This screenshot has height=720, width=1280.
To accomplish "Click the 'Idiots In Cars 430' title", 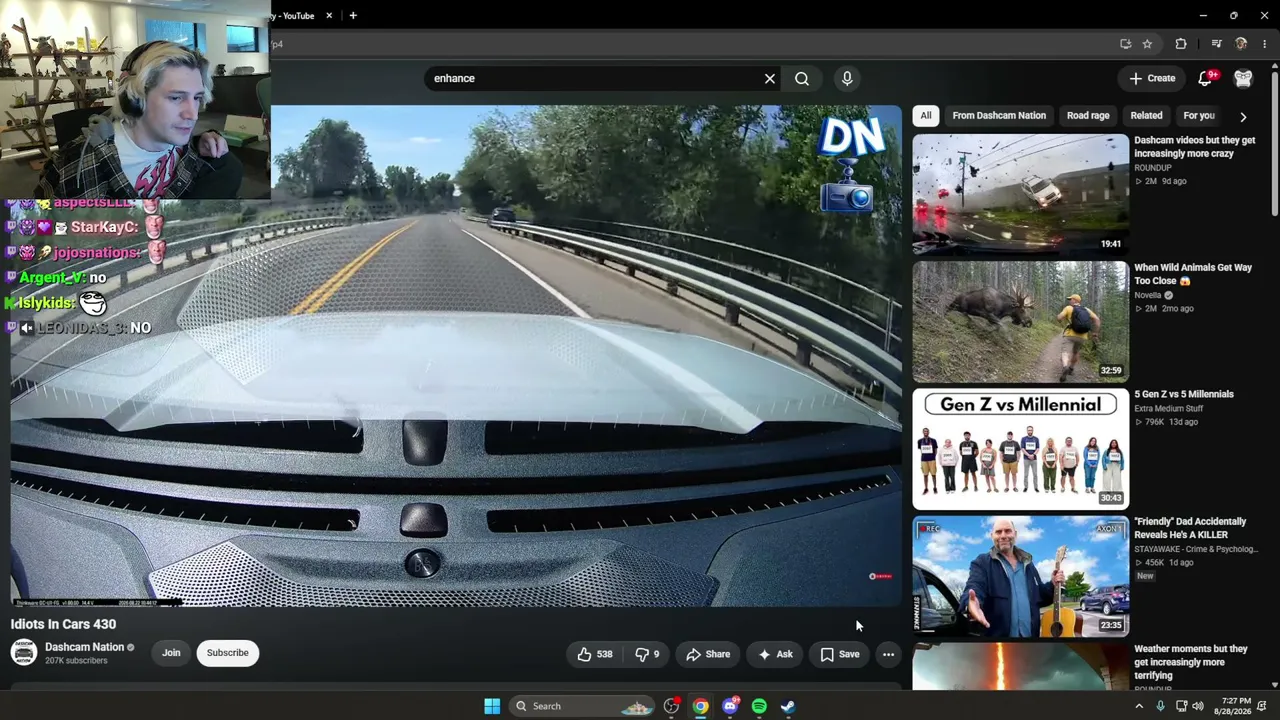I will click(x=63, y=624).
